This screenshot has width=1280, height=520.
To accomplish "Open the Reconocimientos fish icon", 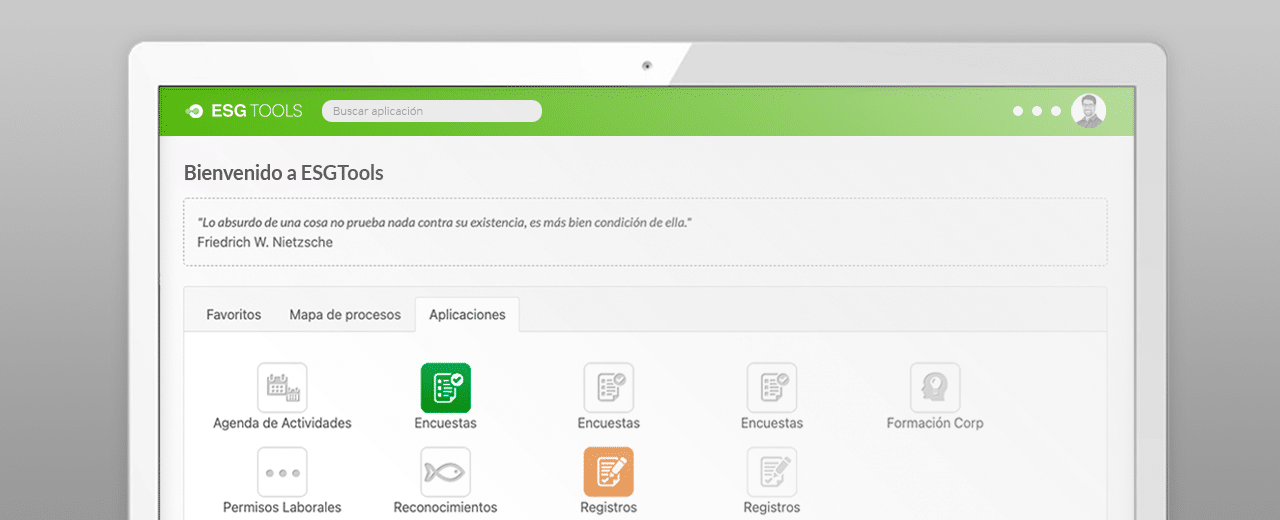I will click(446, 472).
